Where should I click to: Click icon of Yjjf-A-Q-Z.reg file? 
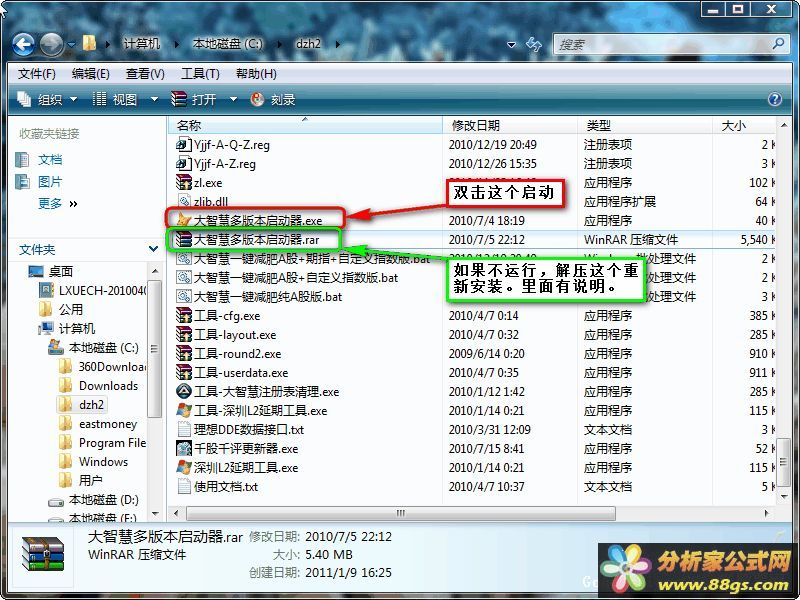point(183,145)
